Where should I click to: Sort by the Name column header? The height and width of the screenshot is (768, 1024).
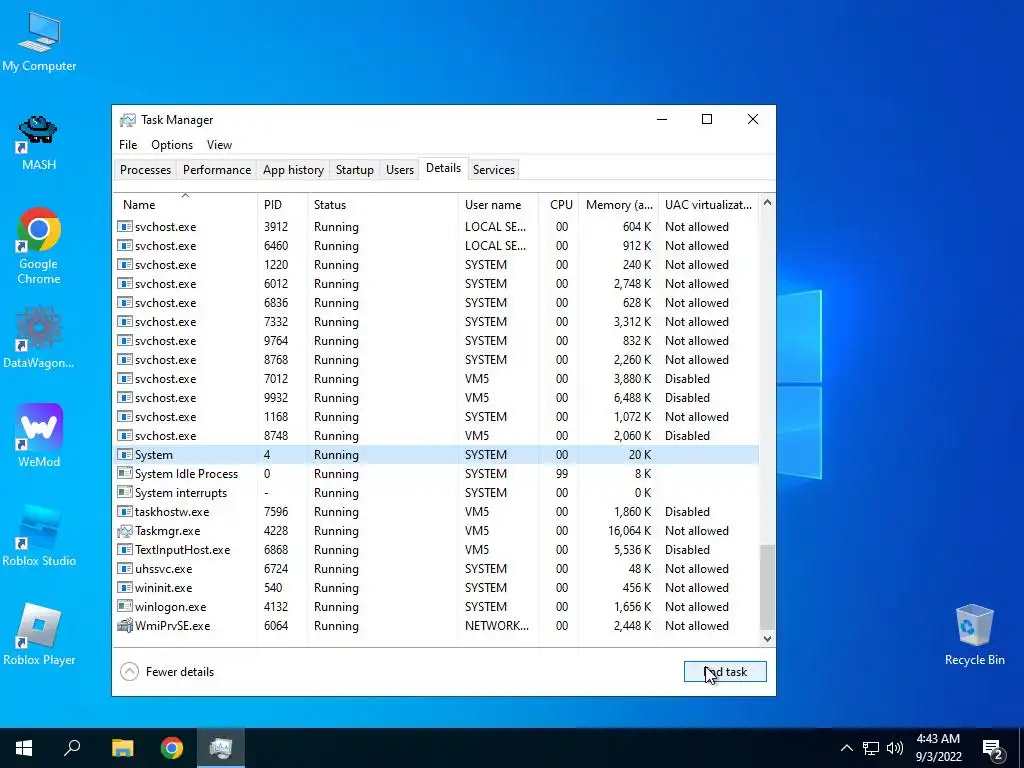coord(185,204)
